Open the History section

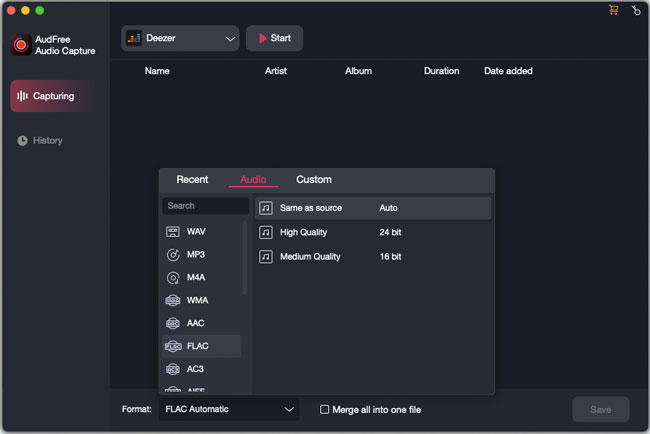(40, 141)
